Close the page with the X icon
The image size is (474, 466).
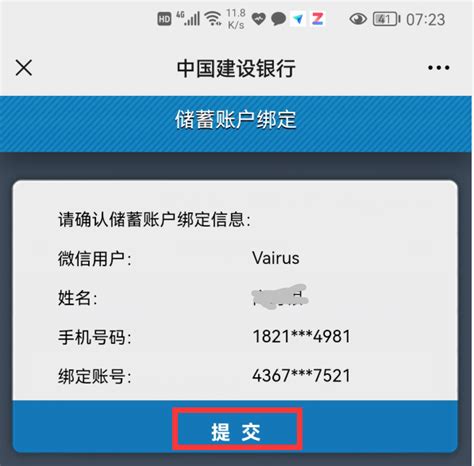click(x=24, y=68)
